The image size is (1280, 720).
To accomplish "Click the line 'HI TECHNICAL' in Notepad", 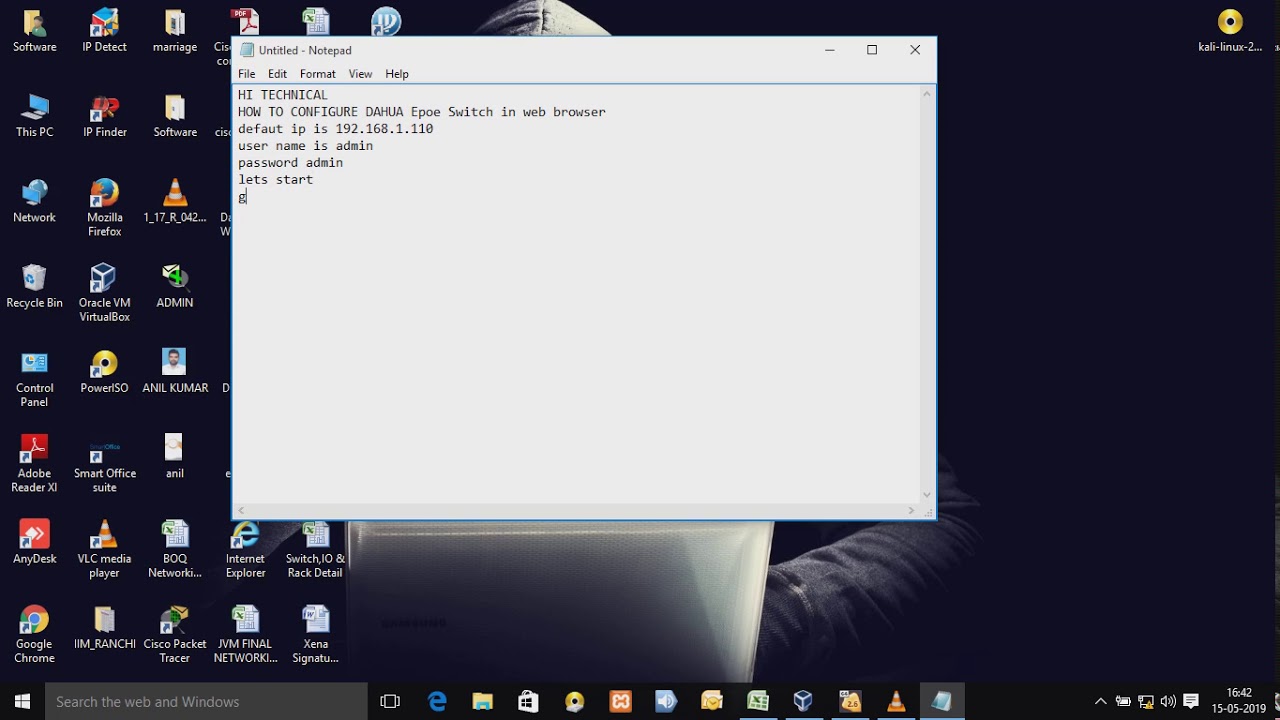I will pos(283,95).
